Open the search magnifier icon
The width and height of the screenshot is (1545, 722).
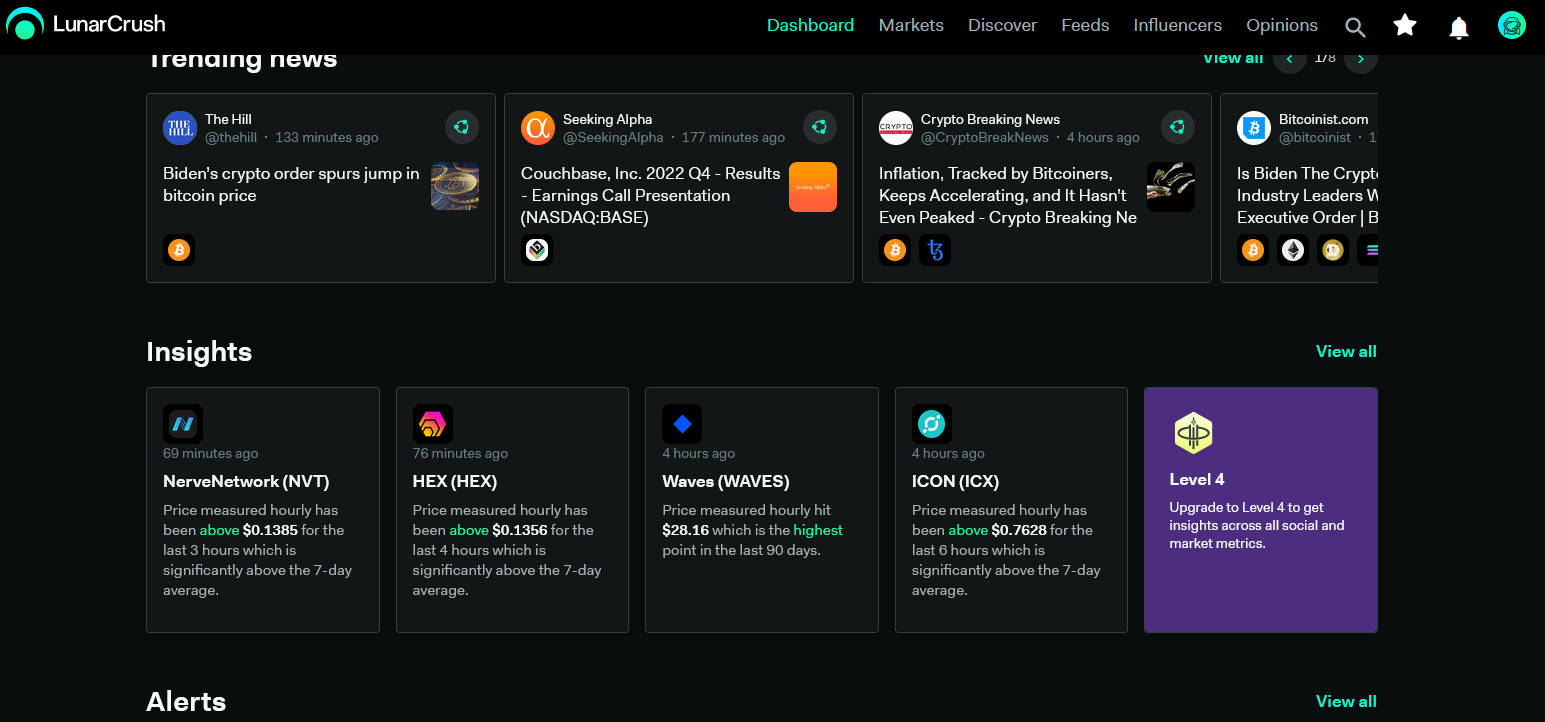point(1355,27)
